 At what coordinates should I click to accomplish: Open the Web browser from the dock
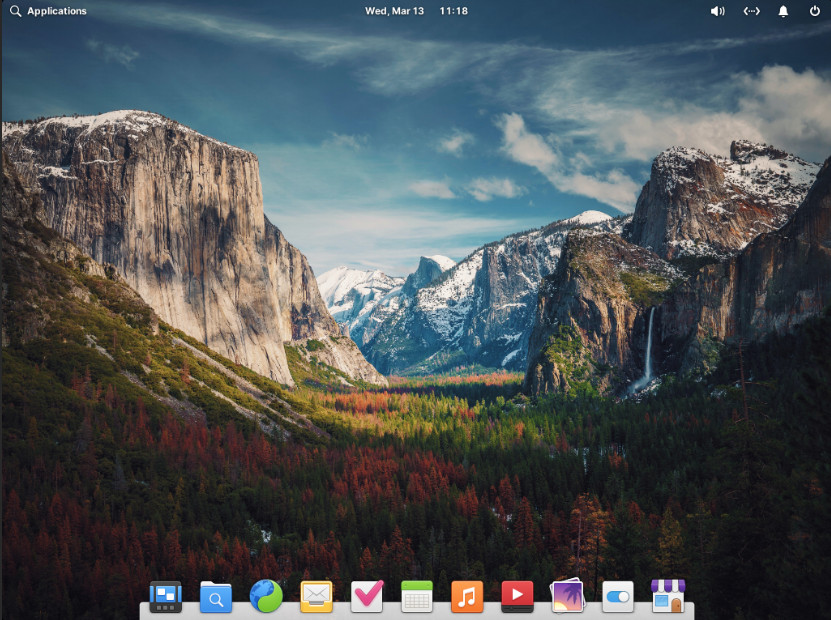tap(266, 596)
